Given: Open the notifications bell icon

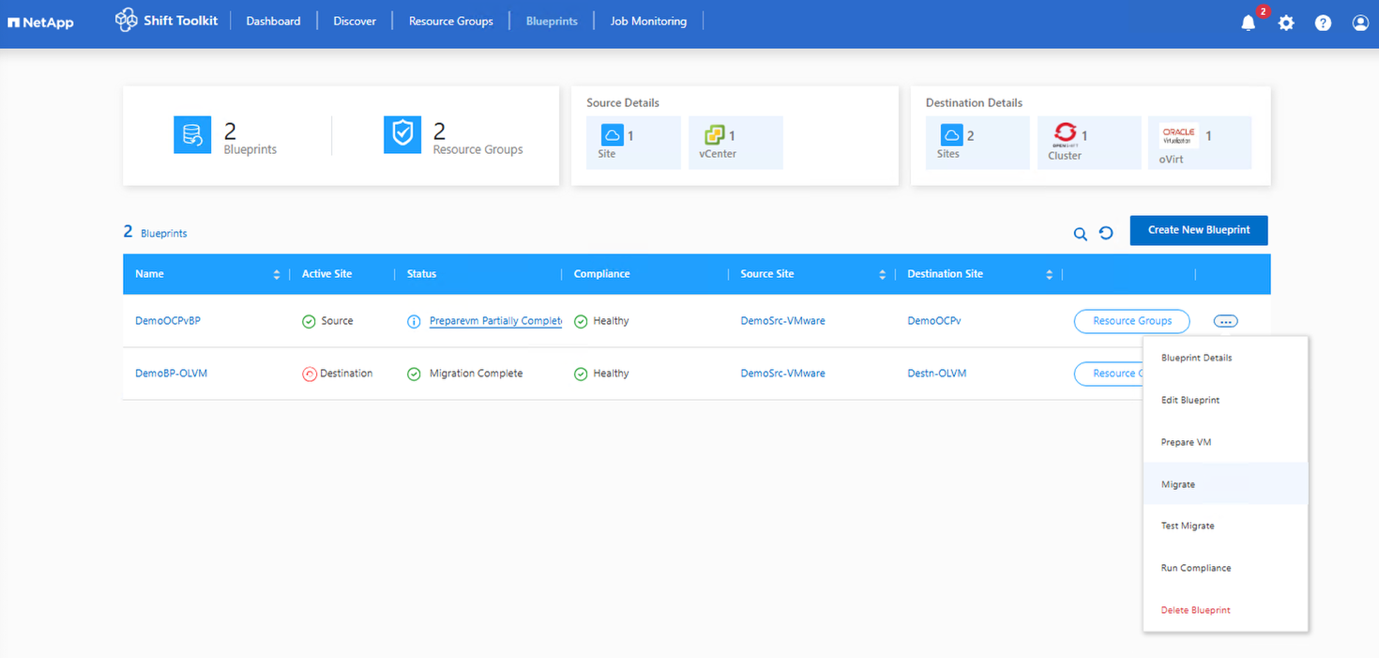Looking at the screenshot, I should click(1248, 23).
